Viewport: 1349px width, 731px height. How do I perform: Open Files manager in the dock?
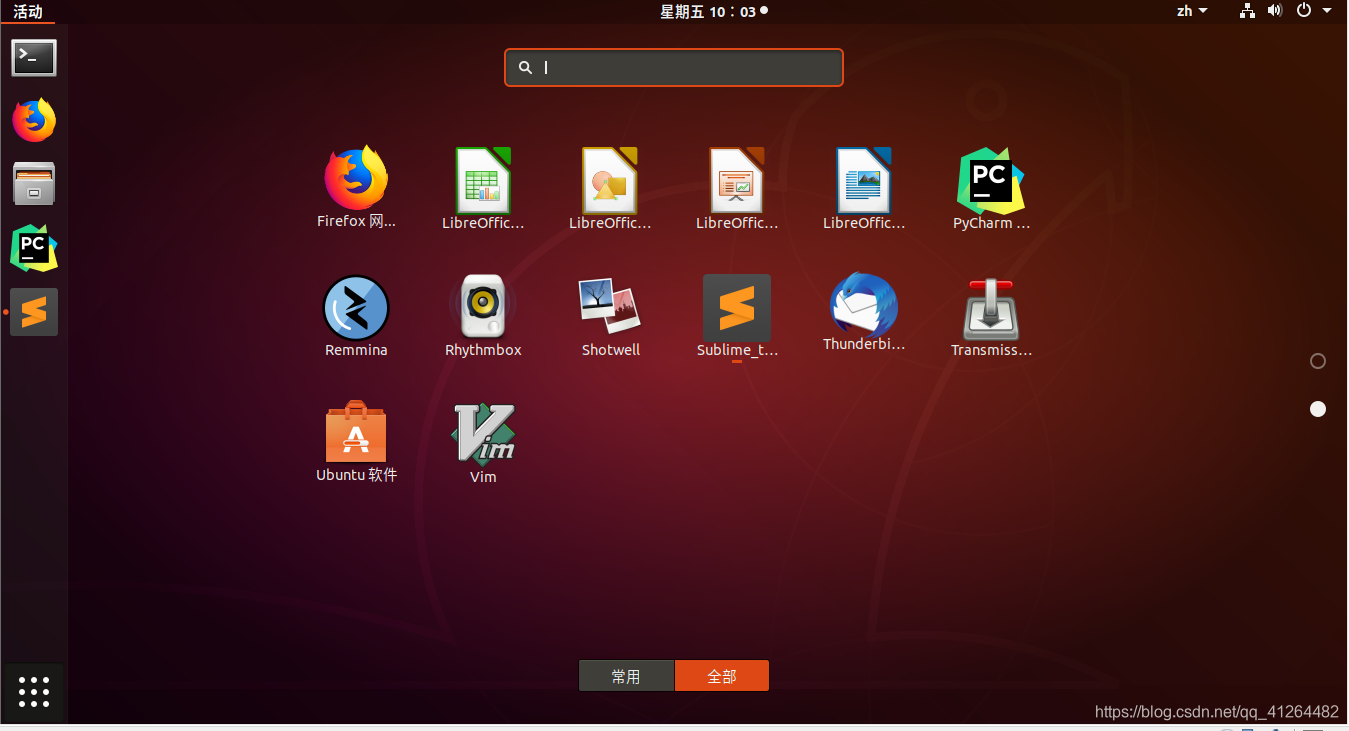tap(34, 184)
